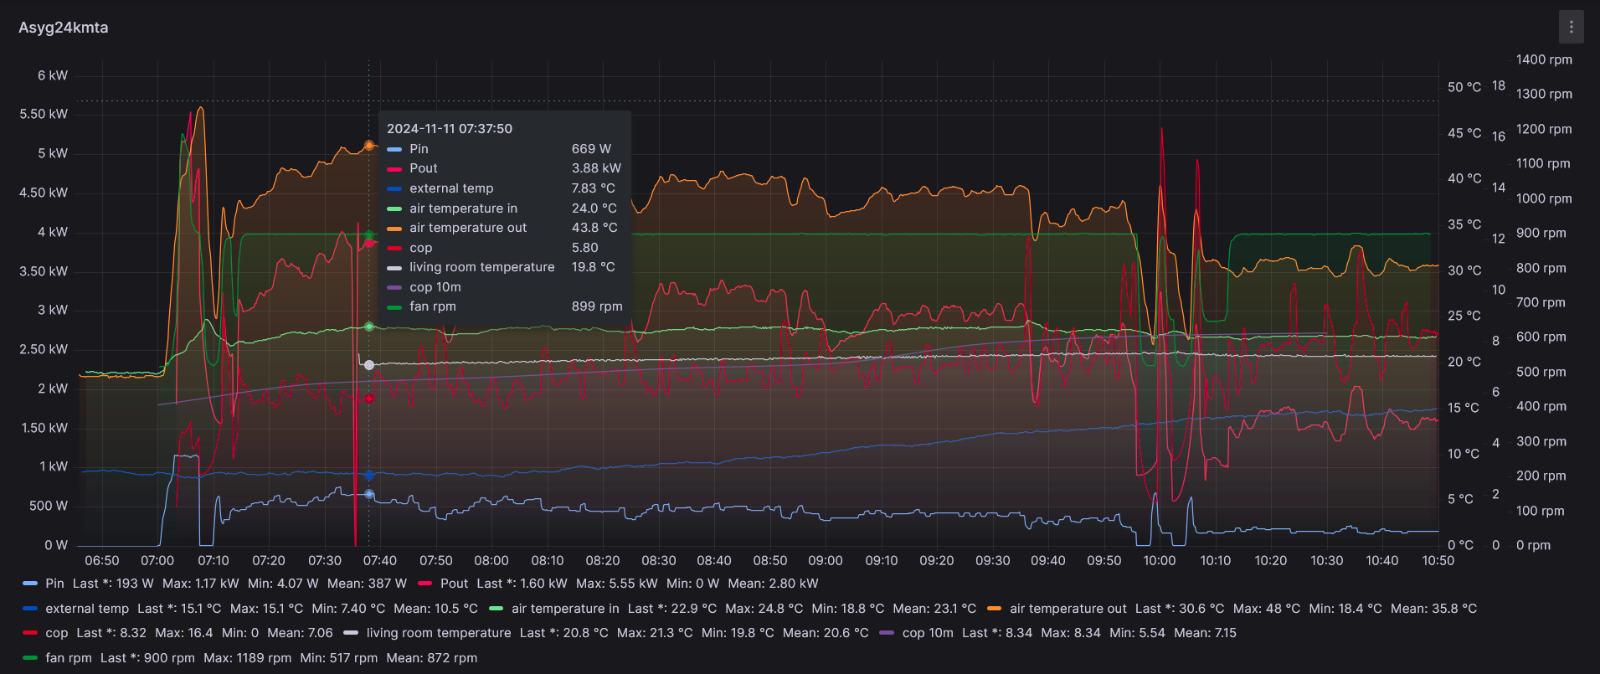
Task: Click the Pin color swatch in bottom legend
Action: tap(30, 584)
